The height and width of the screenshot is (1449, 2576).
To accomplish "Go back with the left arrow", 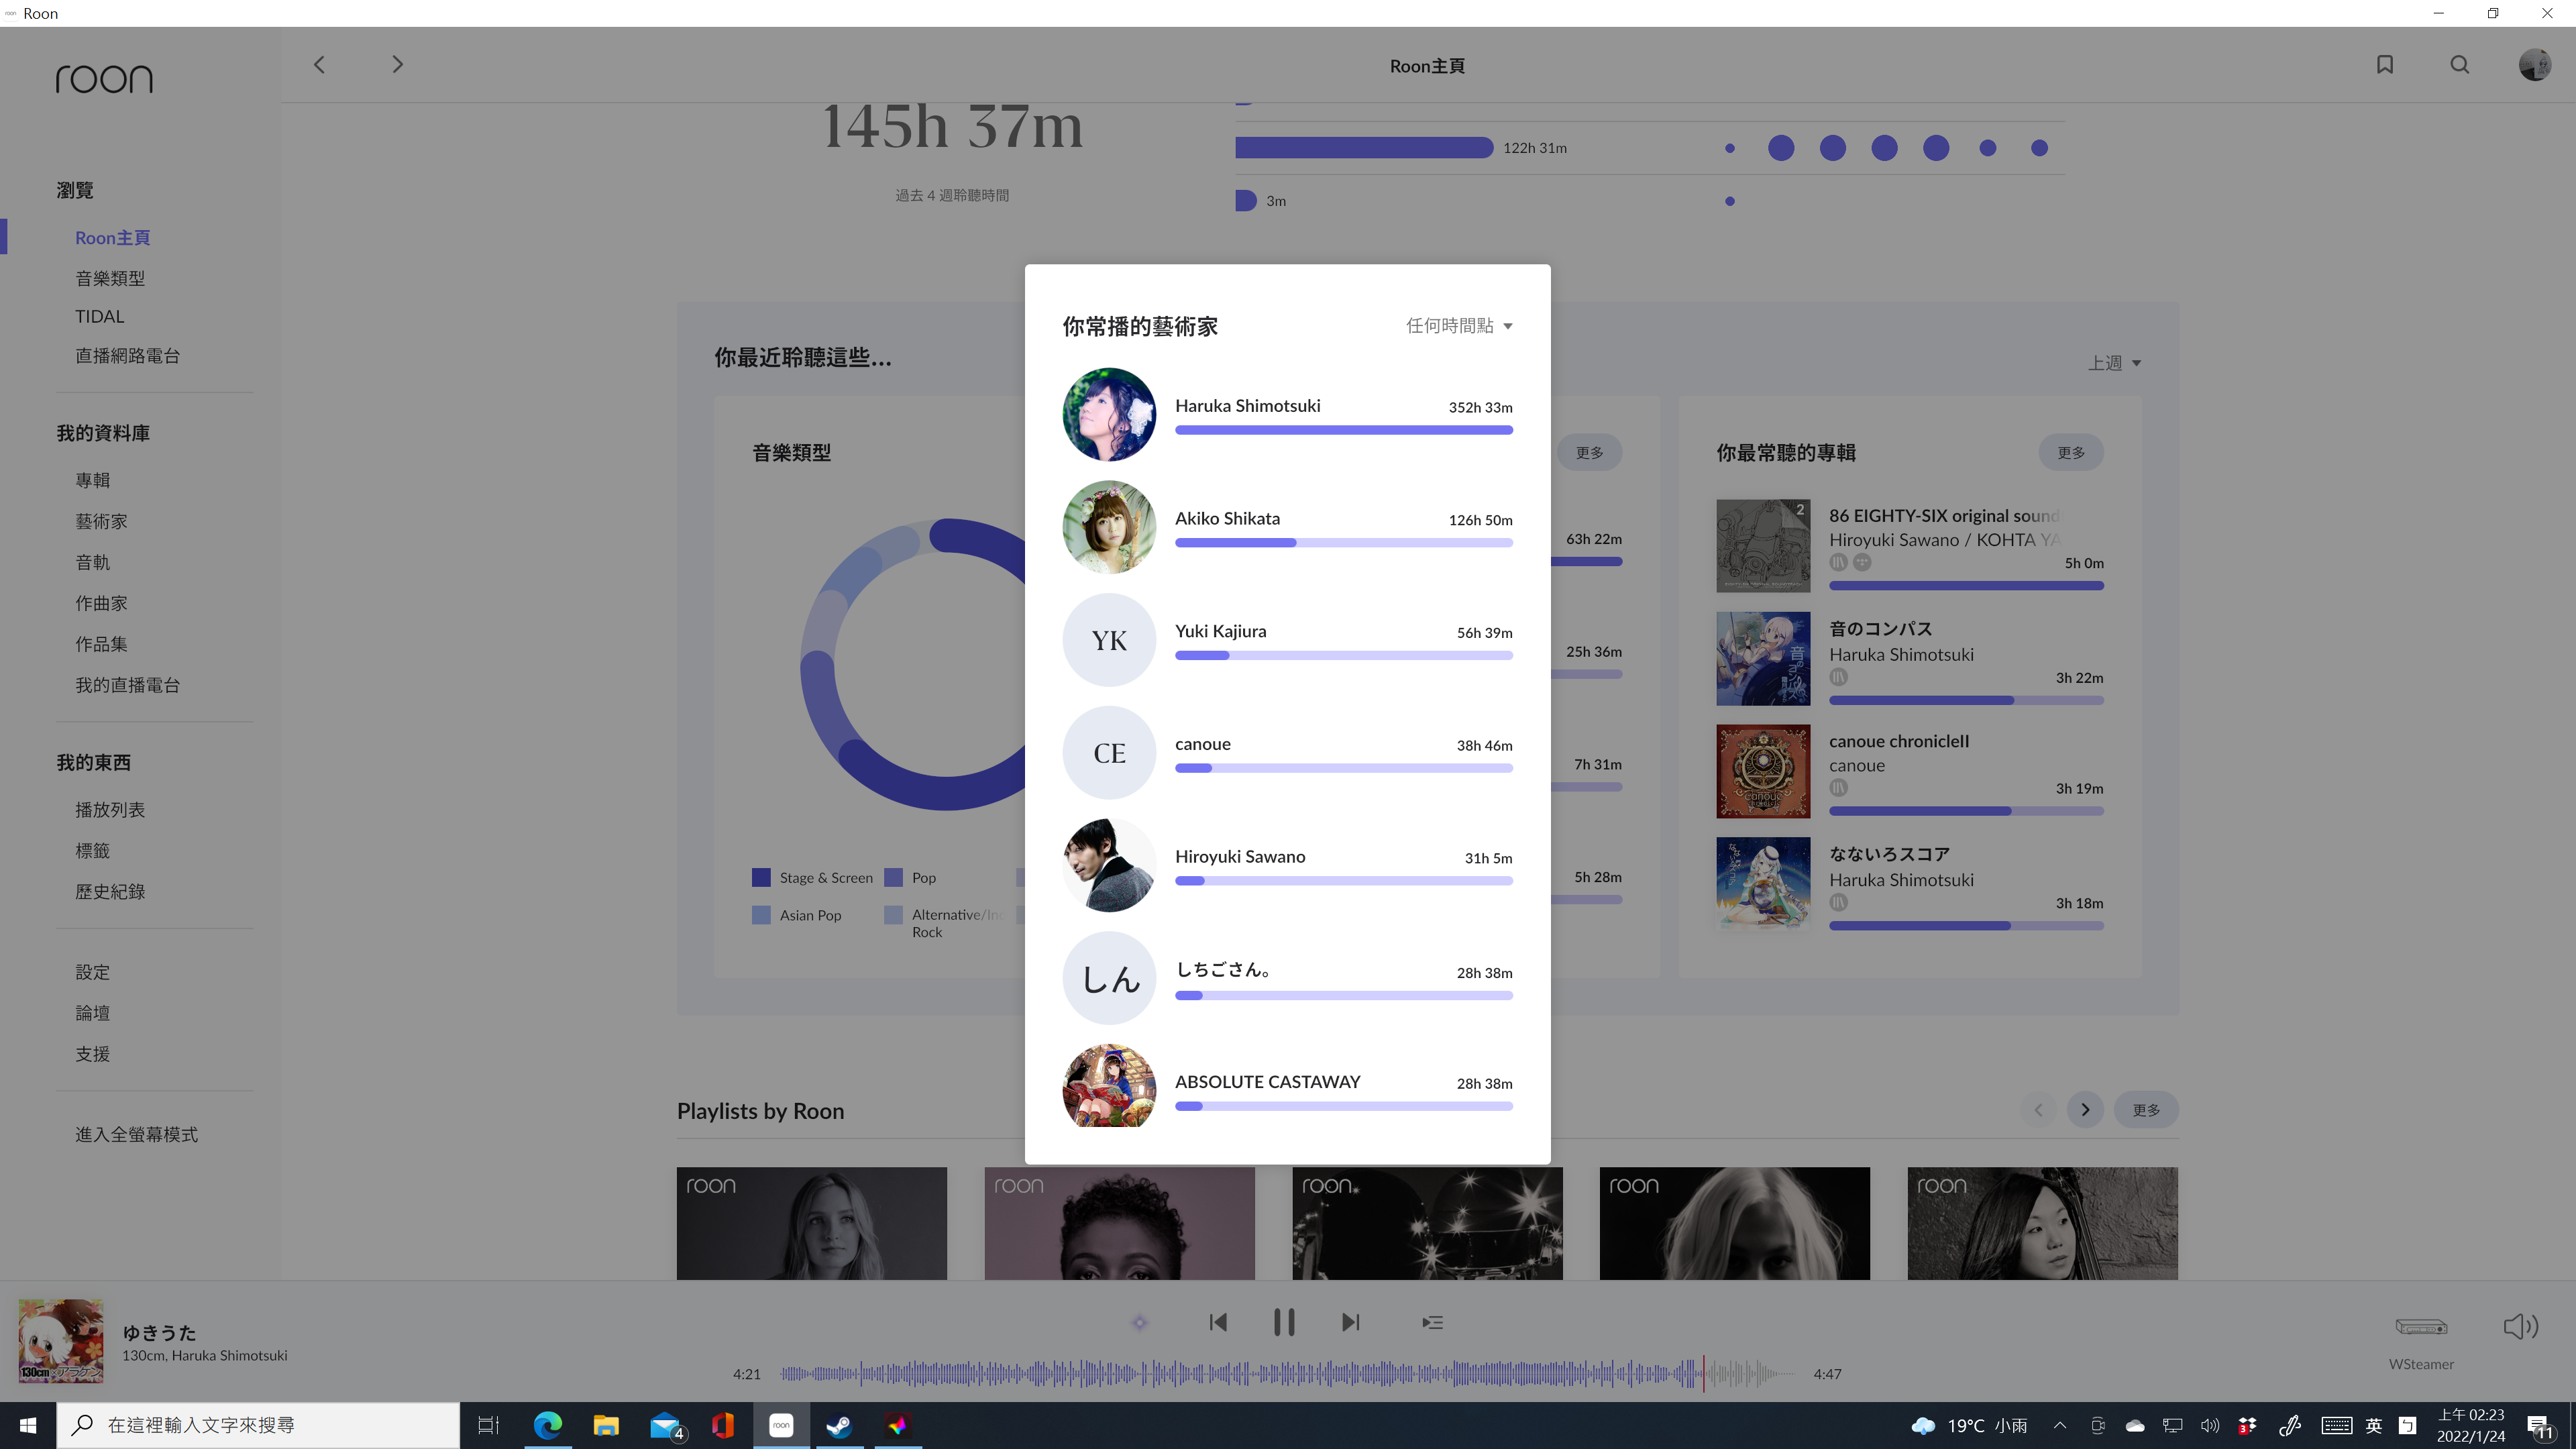I will pos(319,65).
